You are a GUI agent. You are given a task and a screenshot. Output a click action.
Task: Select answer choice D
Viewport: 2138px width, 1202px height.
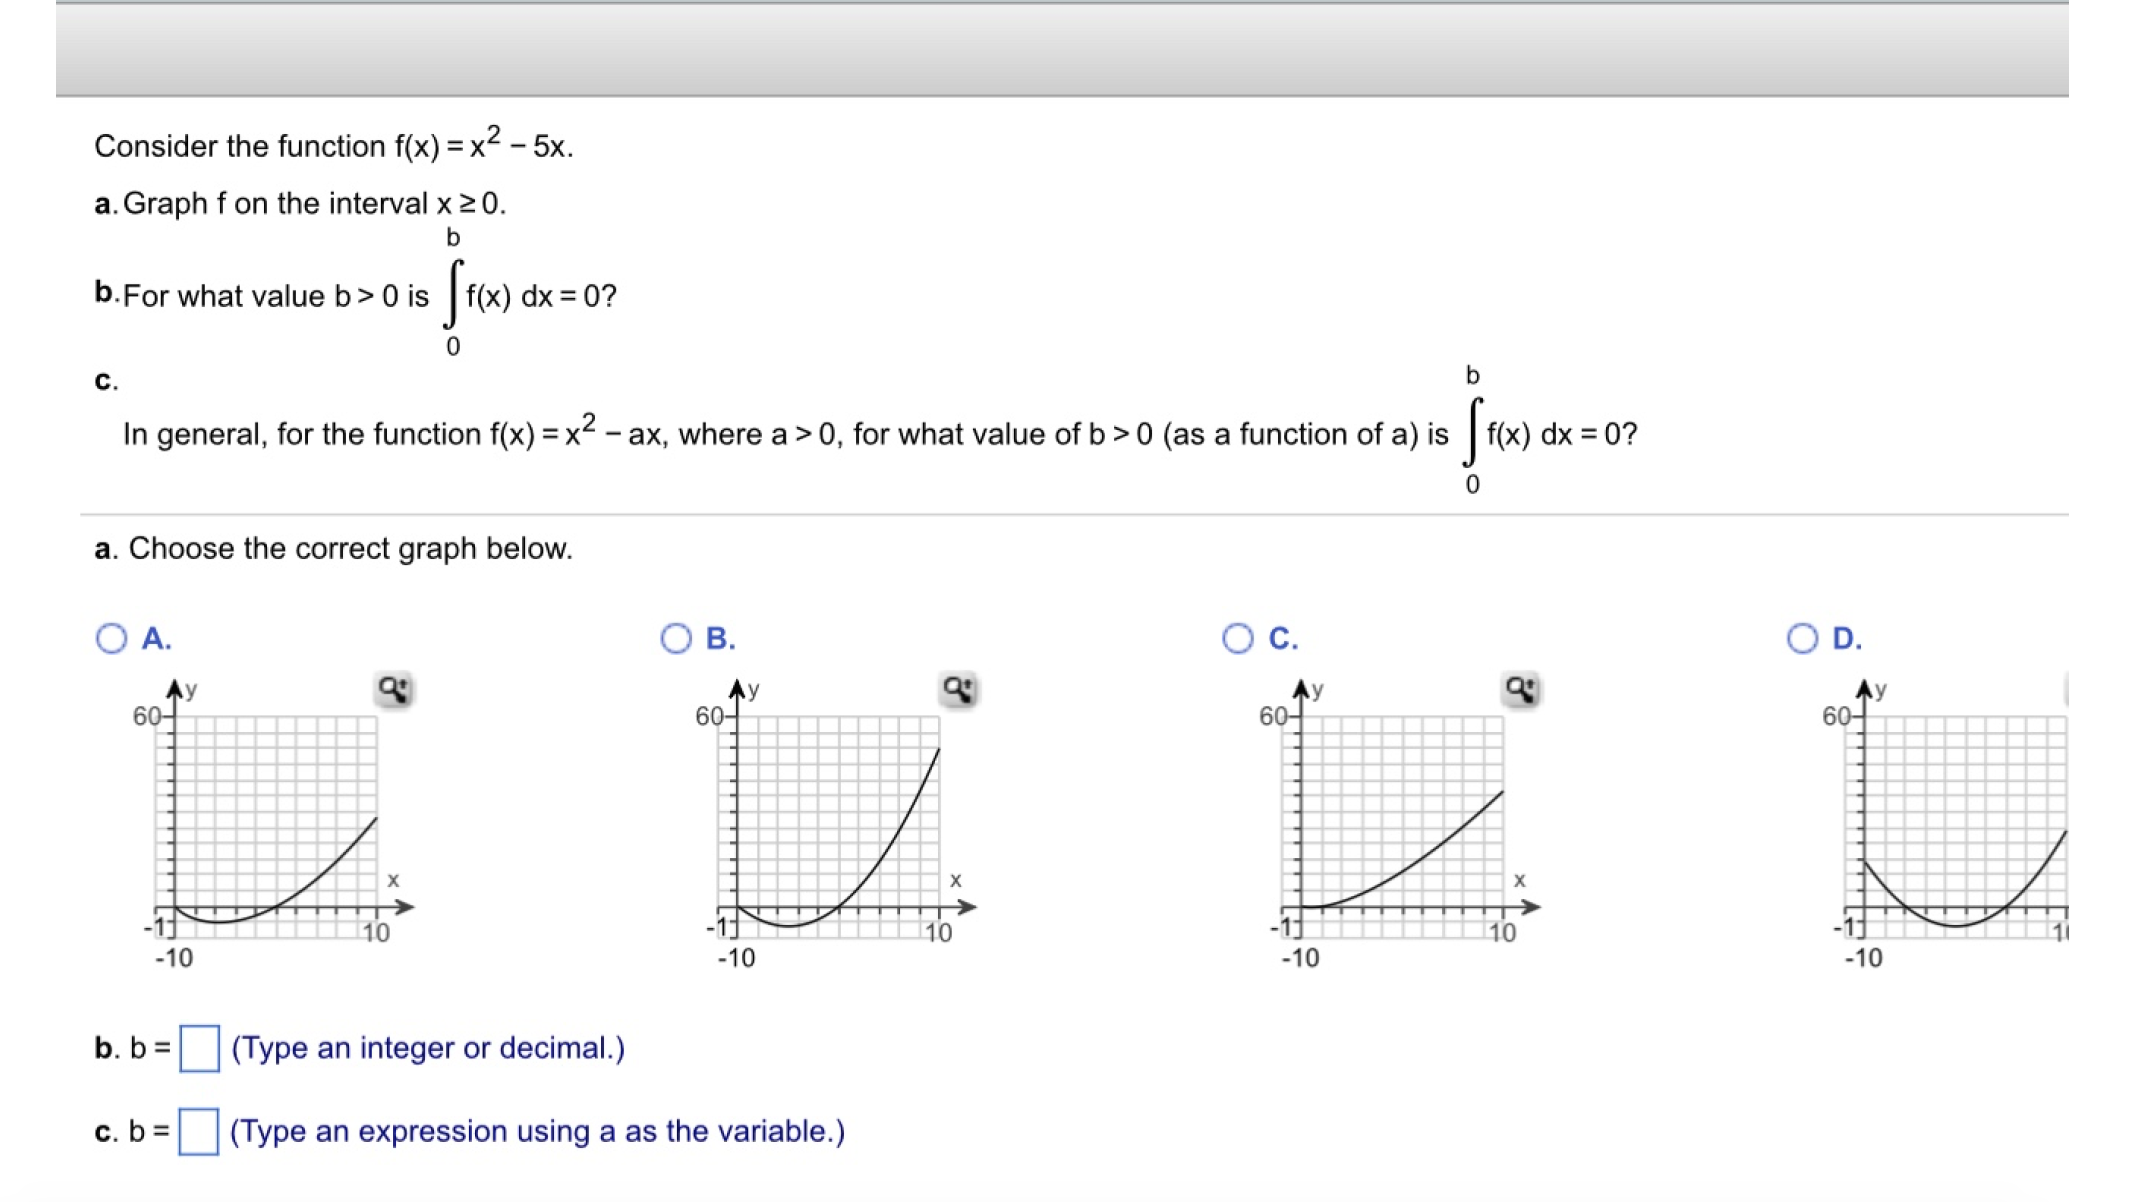tap(1801, 637)
